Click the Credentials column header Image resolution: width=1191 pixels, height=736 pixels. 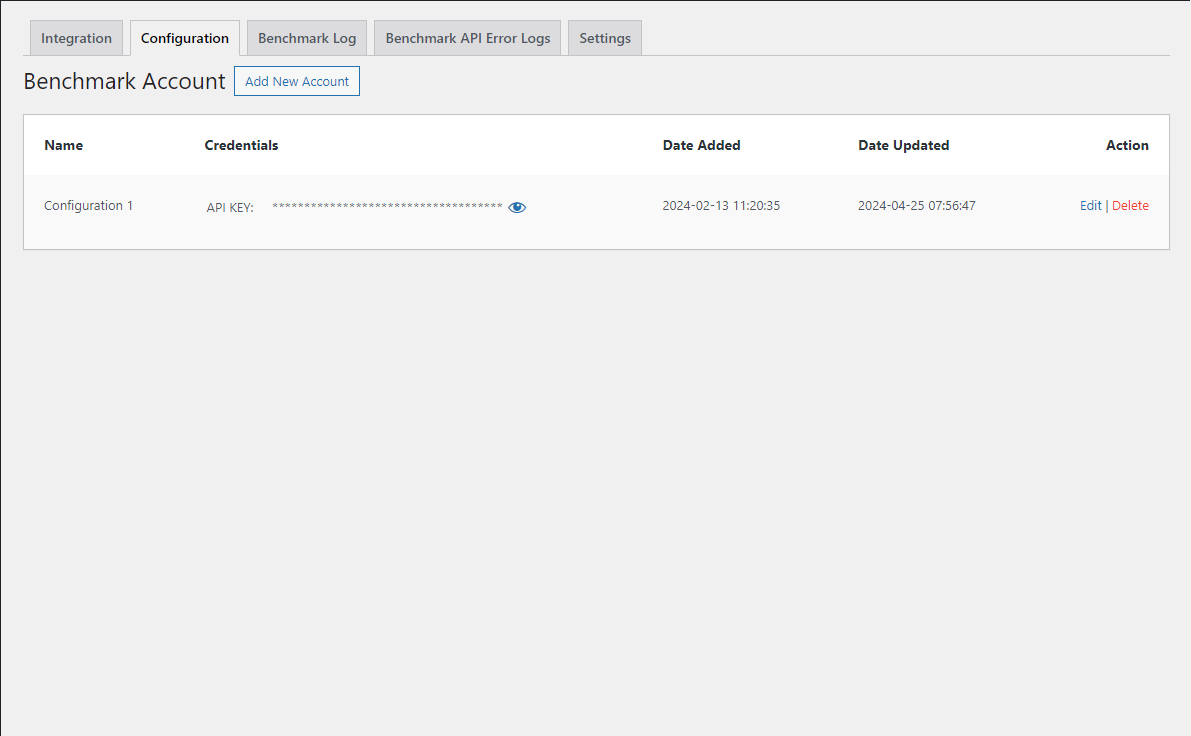[x=242, y=145]
